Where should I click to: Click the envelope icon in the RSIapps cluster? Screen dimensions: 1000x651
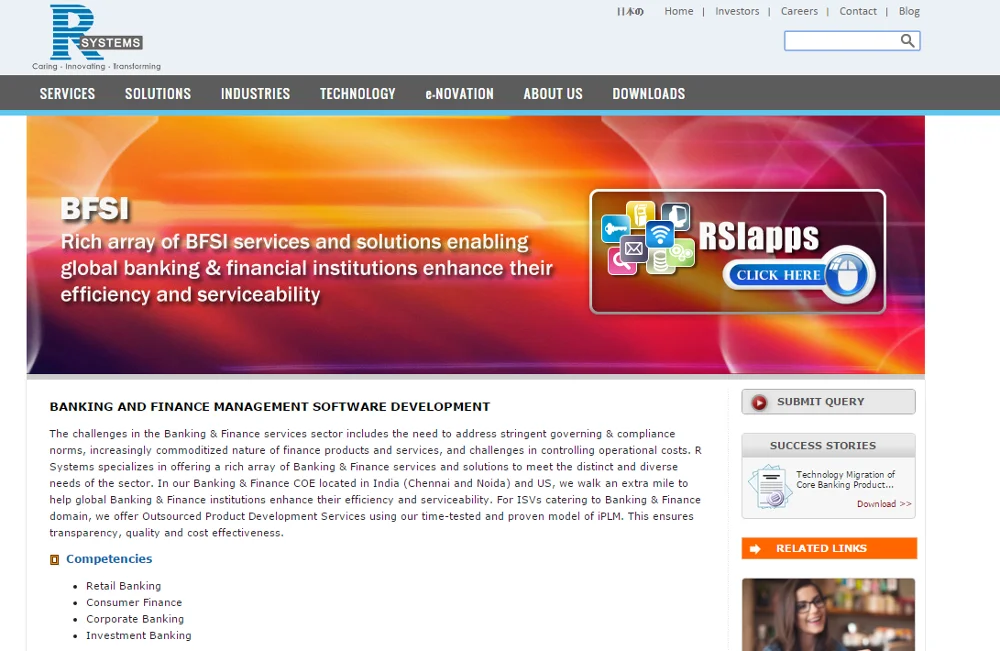[633, 249]
